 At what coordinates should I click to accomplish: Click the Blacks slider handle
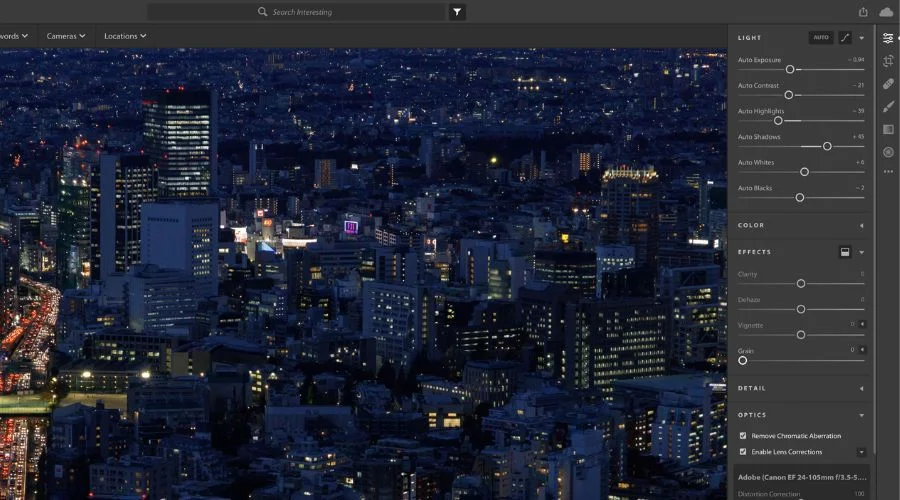800,197
